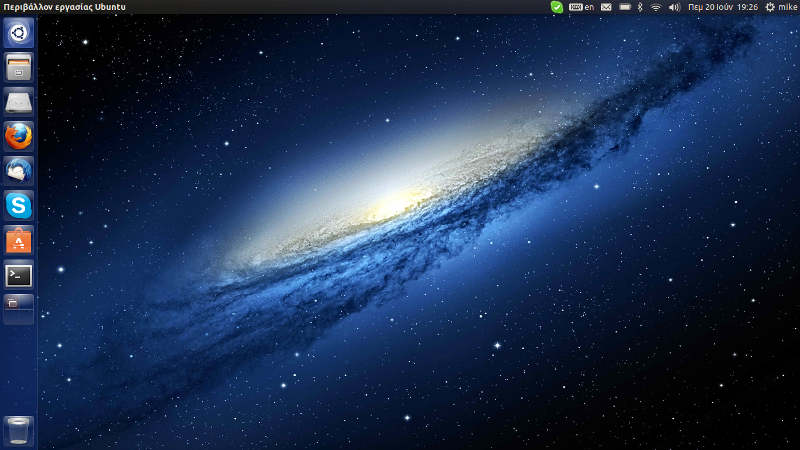Click the green checkmark status indicator
This screenshot has height=450, width=800.
[557, 7]
